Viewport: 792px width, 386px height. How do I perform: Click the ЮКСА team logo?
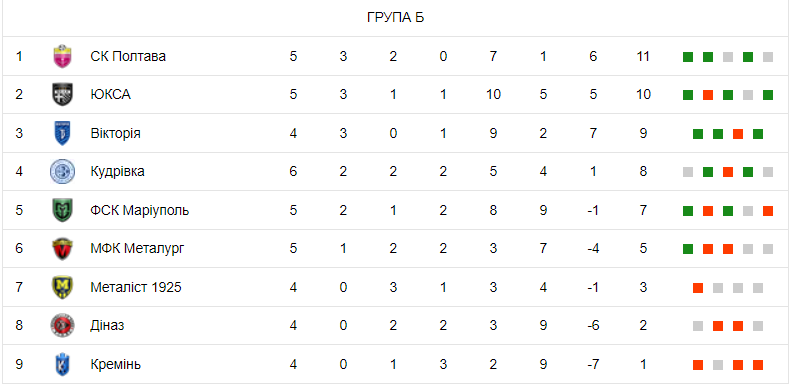click(63, 94)
